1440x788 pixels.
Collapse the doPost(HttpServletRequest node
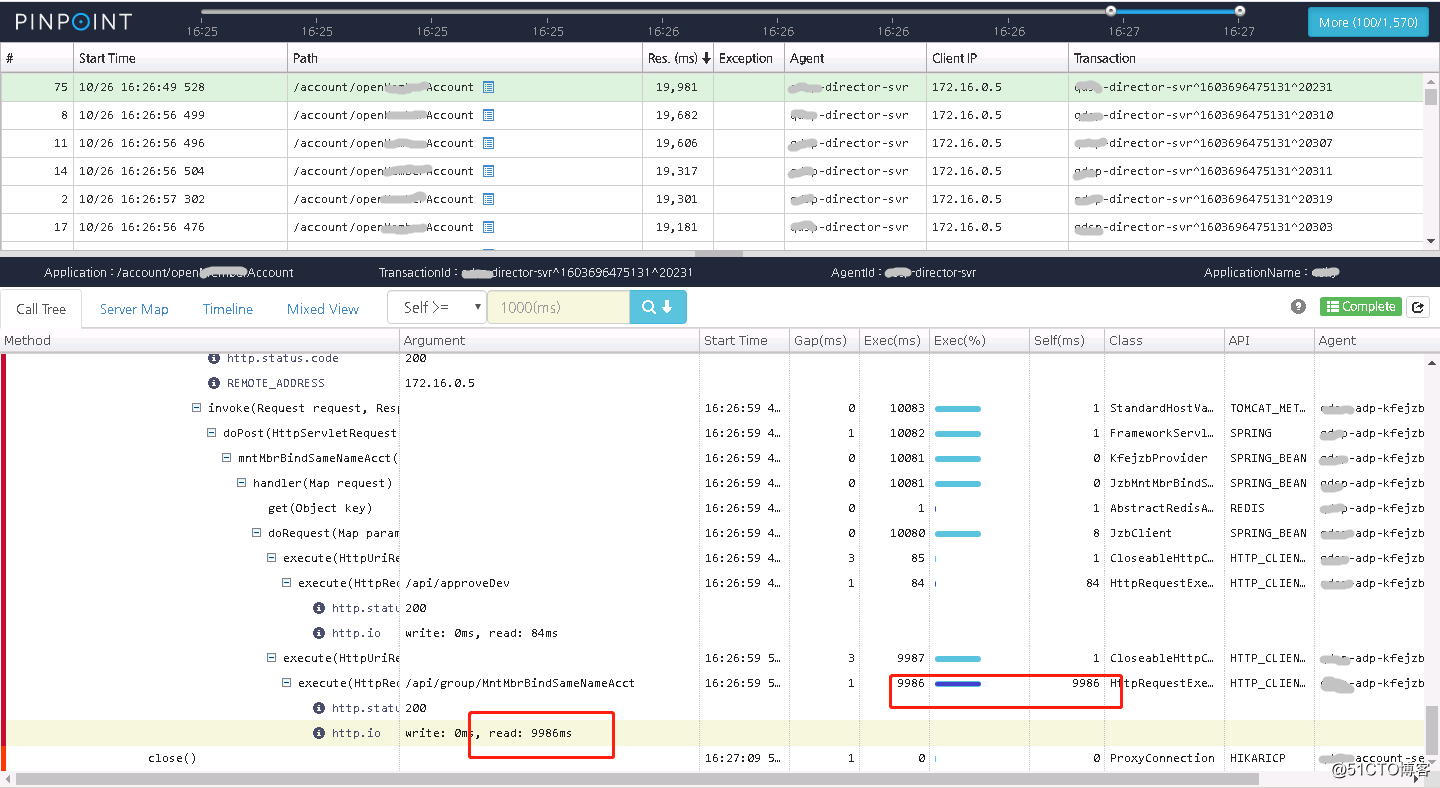pyautogui.click(x=212, y=433)
